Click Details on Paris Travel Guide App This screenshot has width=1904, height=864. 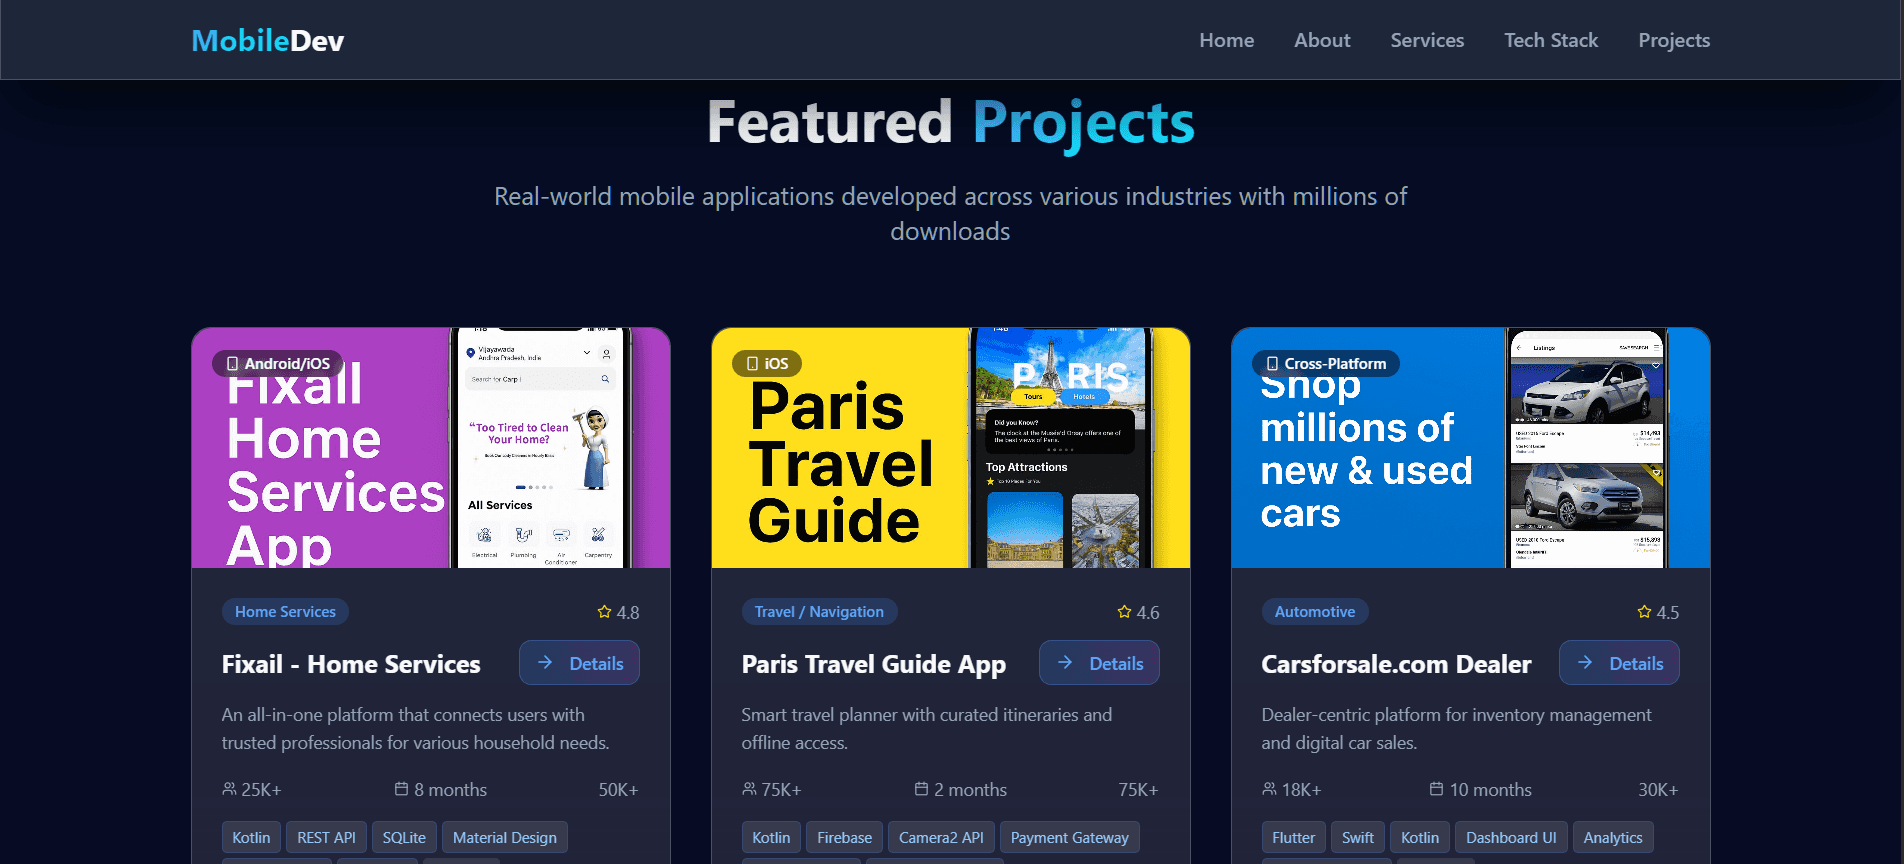pyautogui.click(x=1099, y=662)
